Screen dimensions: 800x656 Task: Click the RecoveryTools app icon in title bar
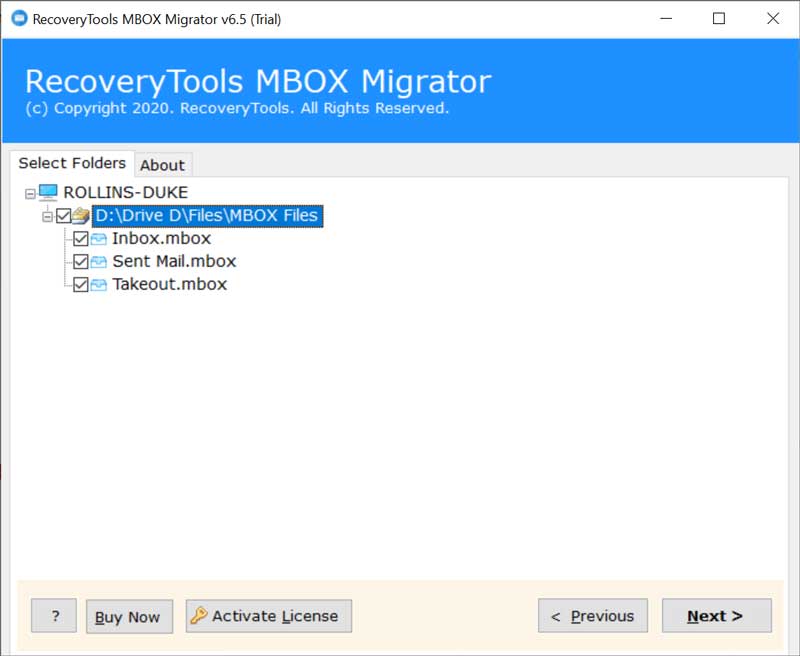19,18
